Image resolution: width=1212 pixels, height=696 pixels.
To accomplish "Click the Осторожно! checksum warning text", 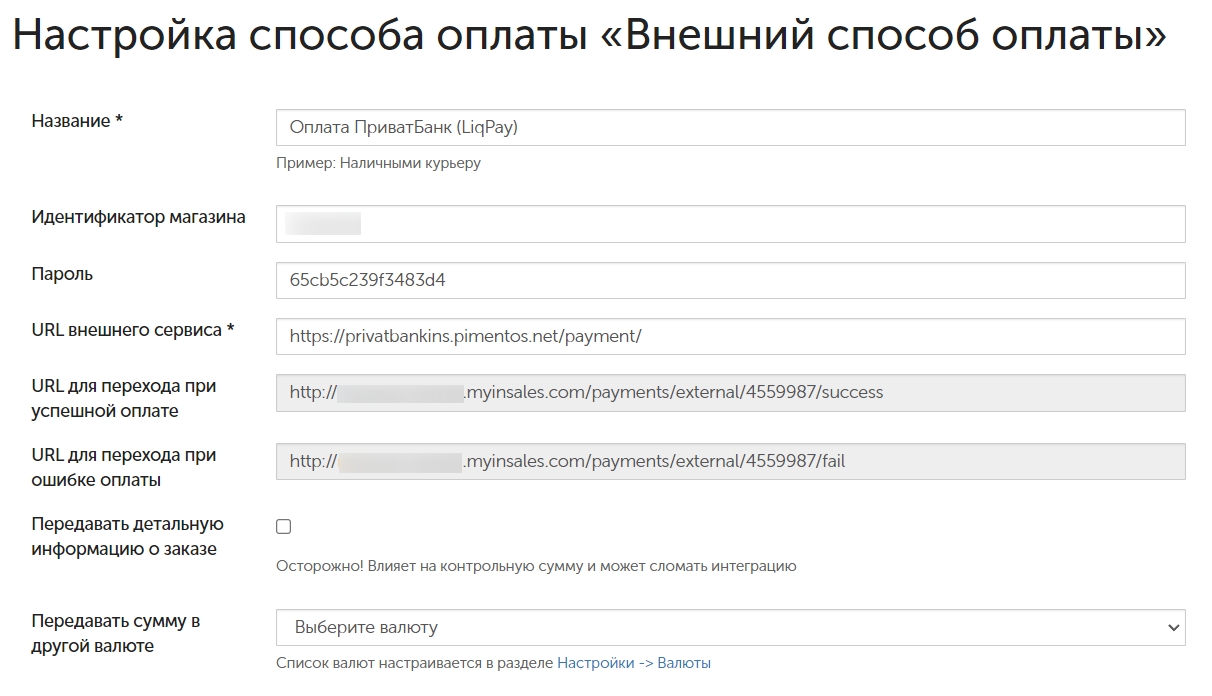I will point(536,566).
